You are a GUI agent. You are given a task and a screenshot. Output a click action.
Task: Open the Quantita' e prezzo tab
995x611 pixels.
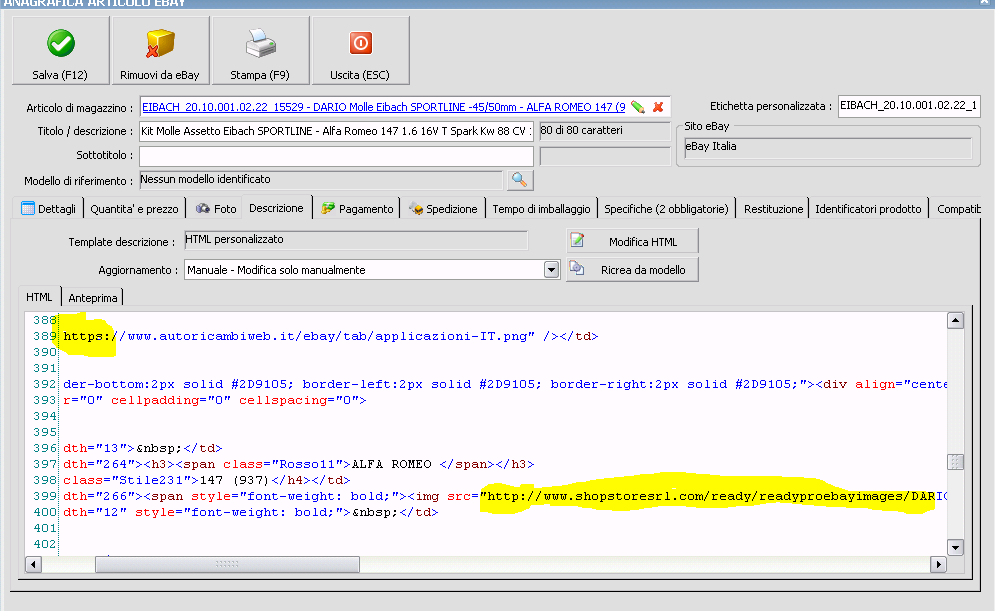pyautogui.click(x=134, y=209)
